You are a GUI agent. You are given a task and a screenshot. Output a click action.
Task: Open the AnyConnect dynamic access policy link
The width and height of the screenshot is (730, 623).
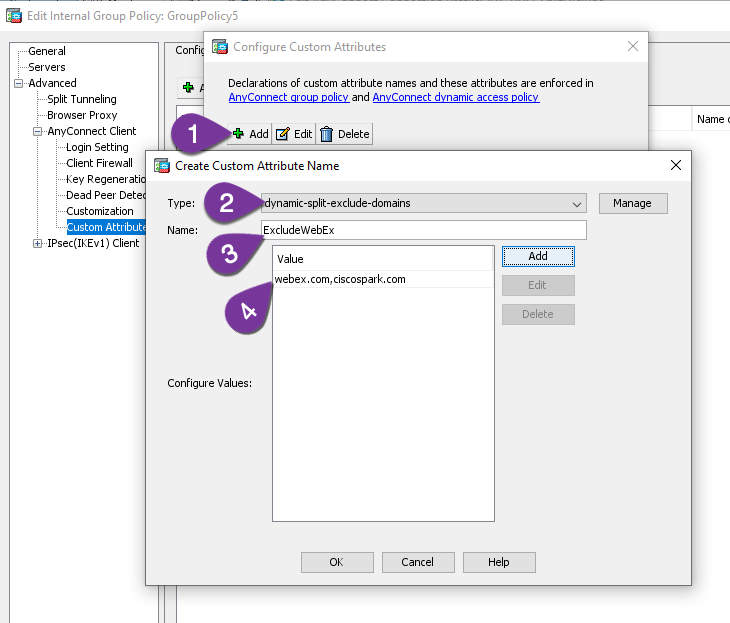456,97
